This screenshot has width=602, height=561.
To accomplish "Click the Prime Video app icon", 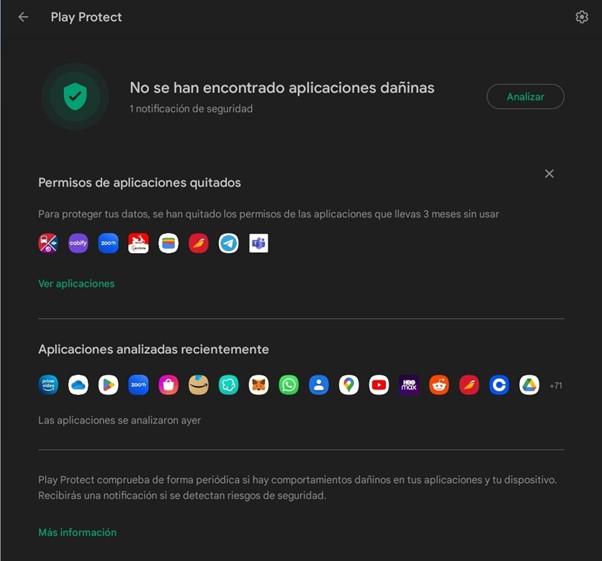I will tap(48, 385).
